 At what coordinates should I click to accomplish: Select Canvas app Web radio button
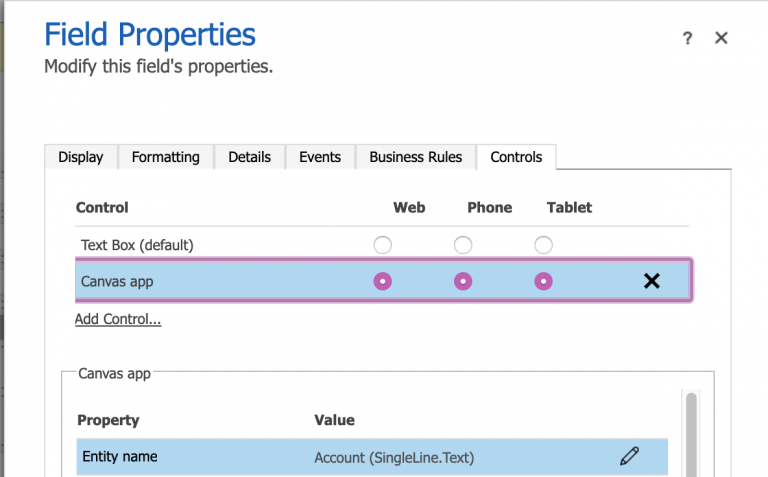coord(382,281)
